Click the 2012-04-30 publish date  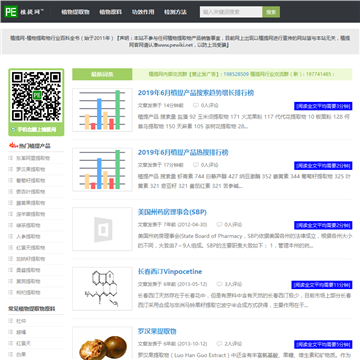click(x=193, y=224)
